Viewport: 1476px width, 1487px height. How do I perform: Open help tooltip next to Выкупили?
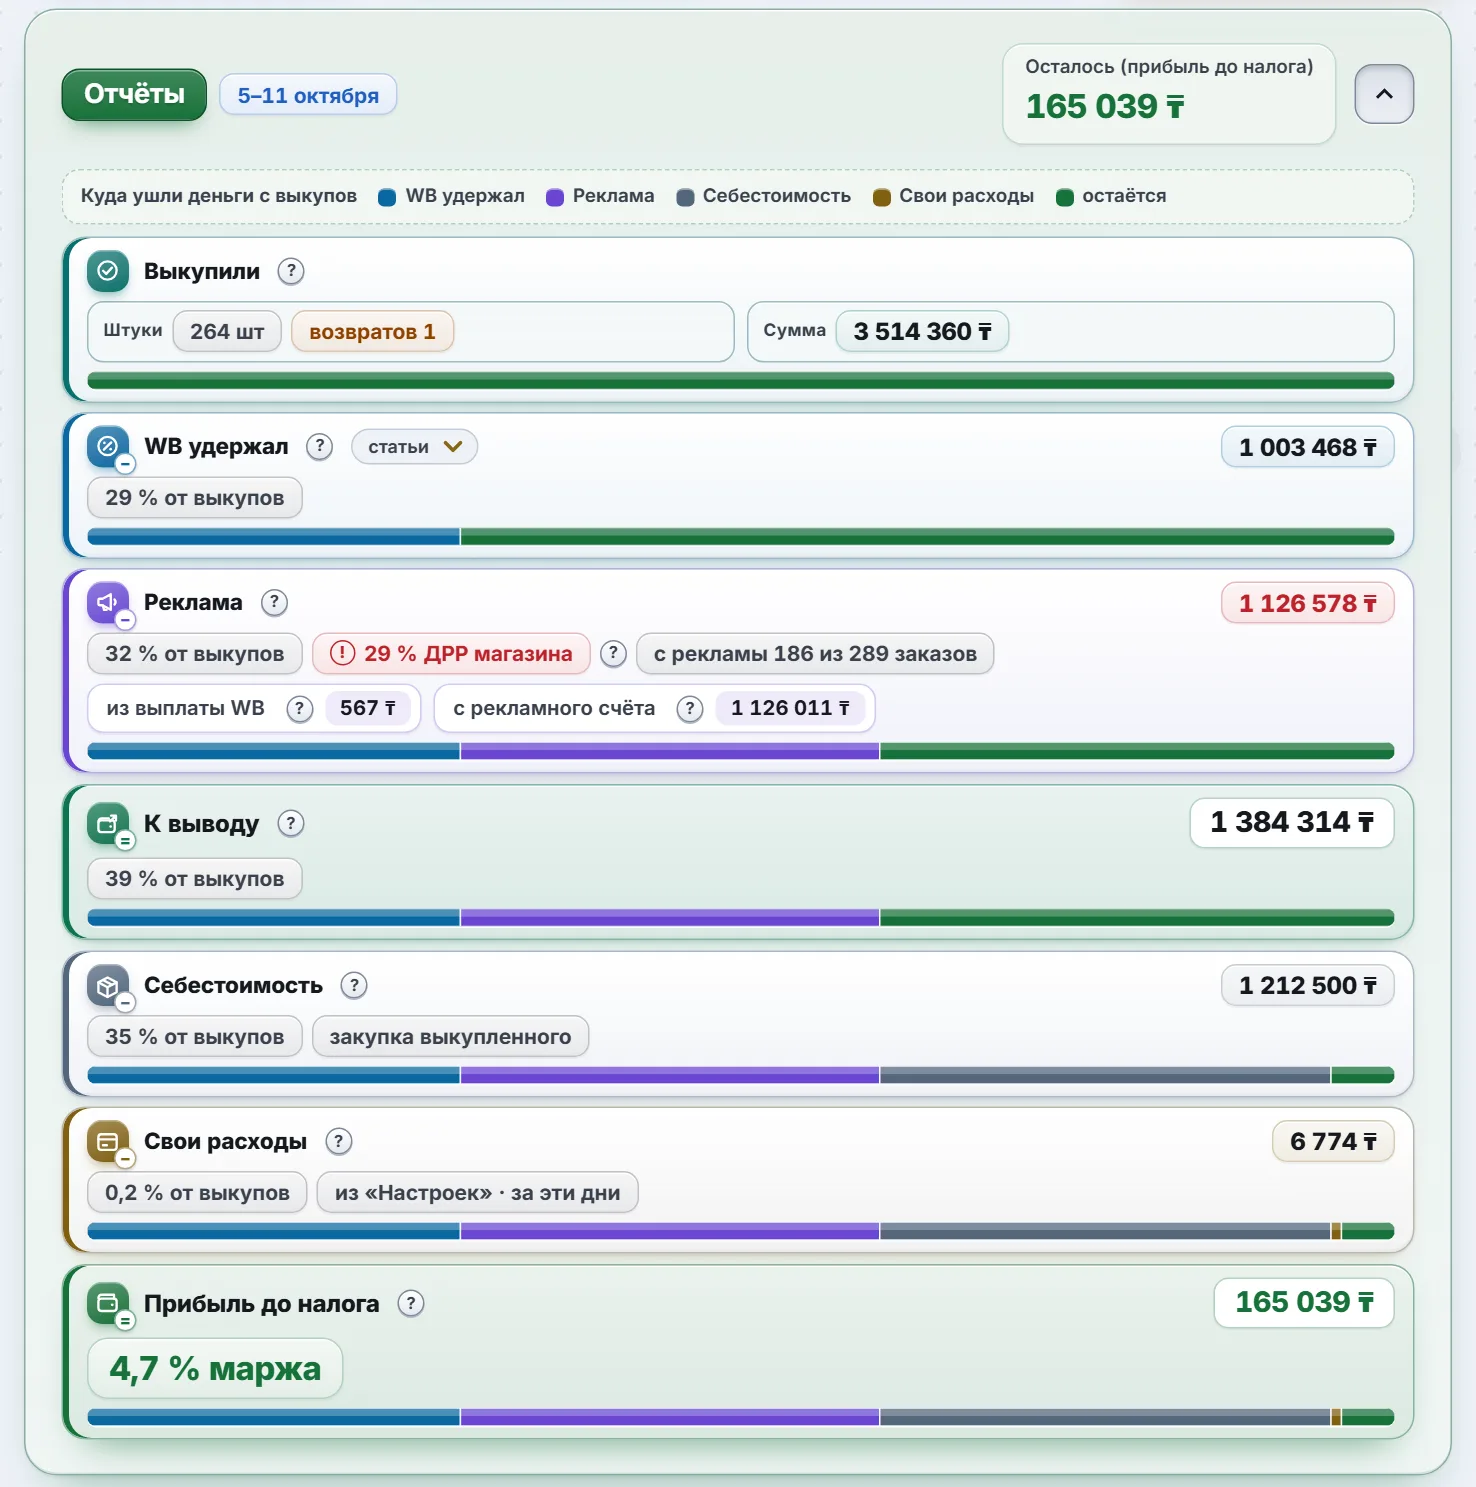291,271
